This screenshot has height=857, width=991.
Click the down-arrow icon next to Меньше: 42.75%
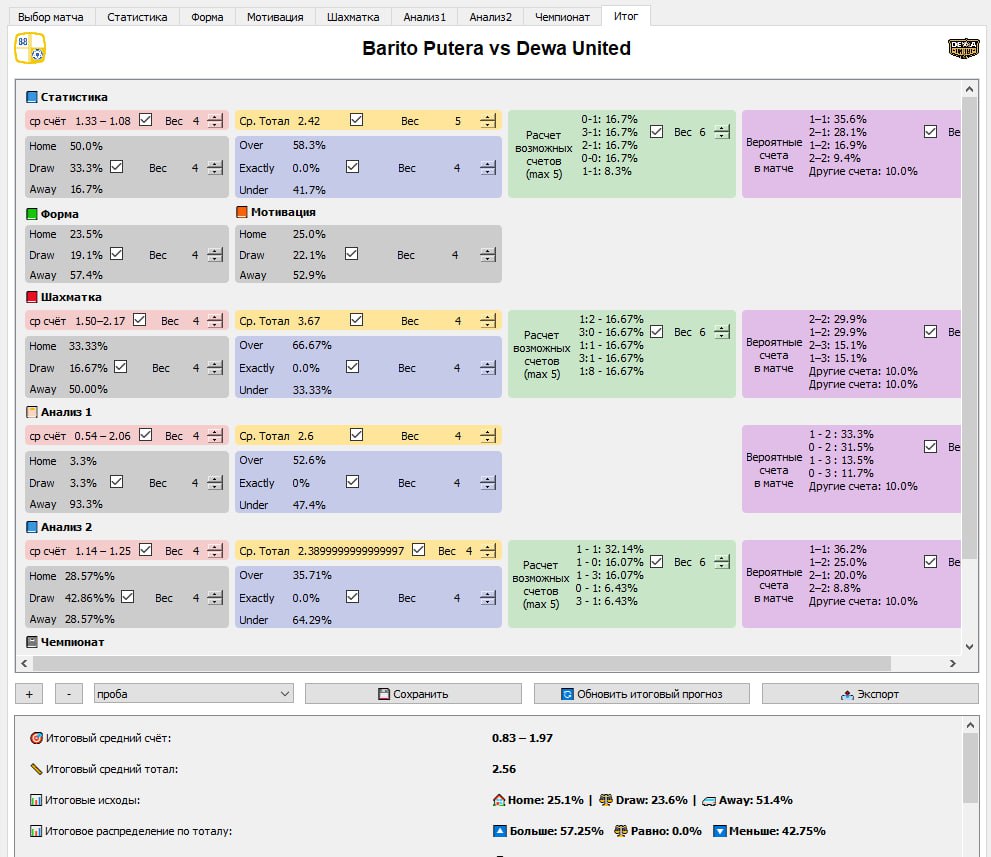720,831
